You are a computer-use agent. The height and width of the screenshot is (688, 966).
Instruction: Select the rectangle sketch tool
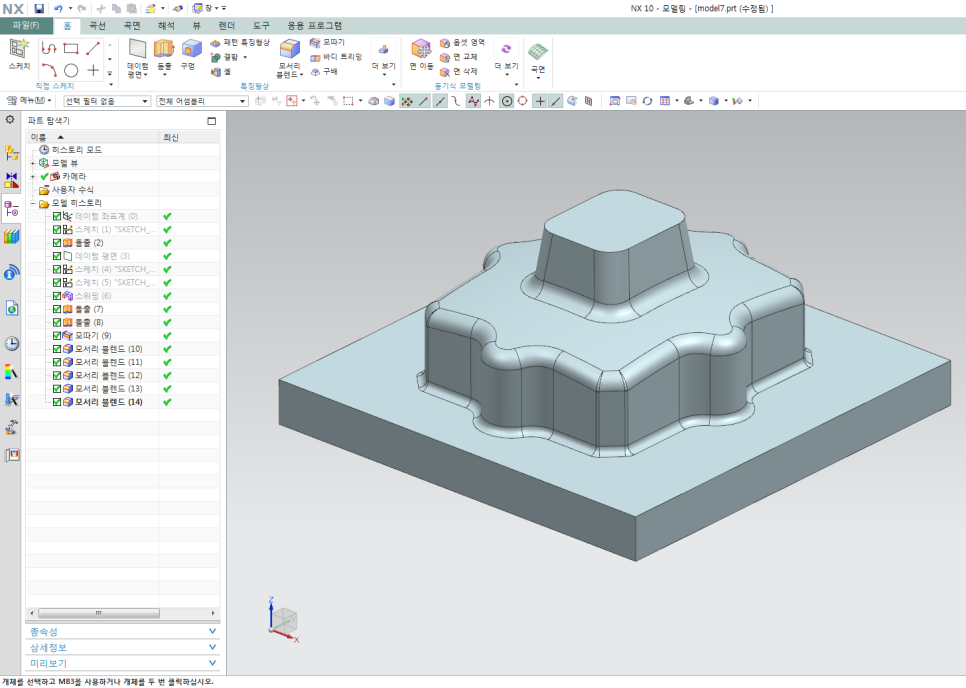pyautogui.click(x=71, y=48)
